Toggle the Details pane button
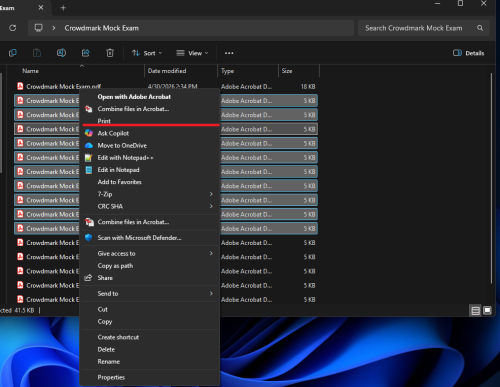Image resolution: width=500 pixels, height=387 pixels. point(468,53)
